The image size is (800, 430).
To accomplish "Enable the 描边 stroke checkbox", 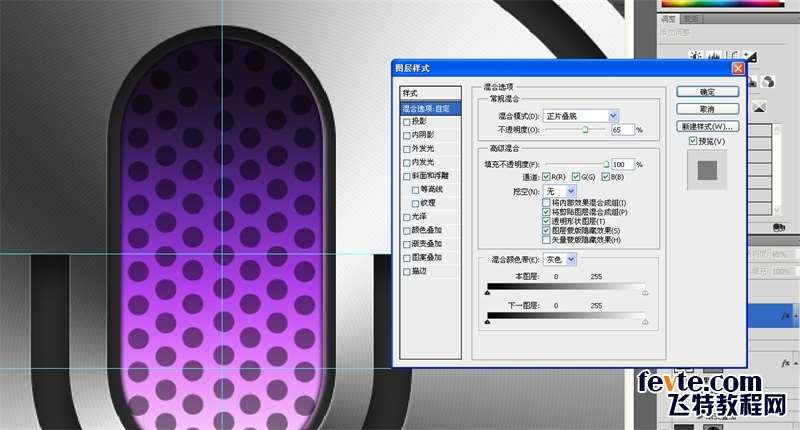I will click(407, 272).
